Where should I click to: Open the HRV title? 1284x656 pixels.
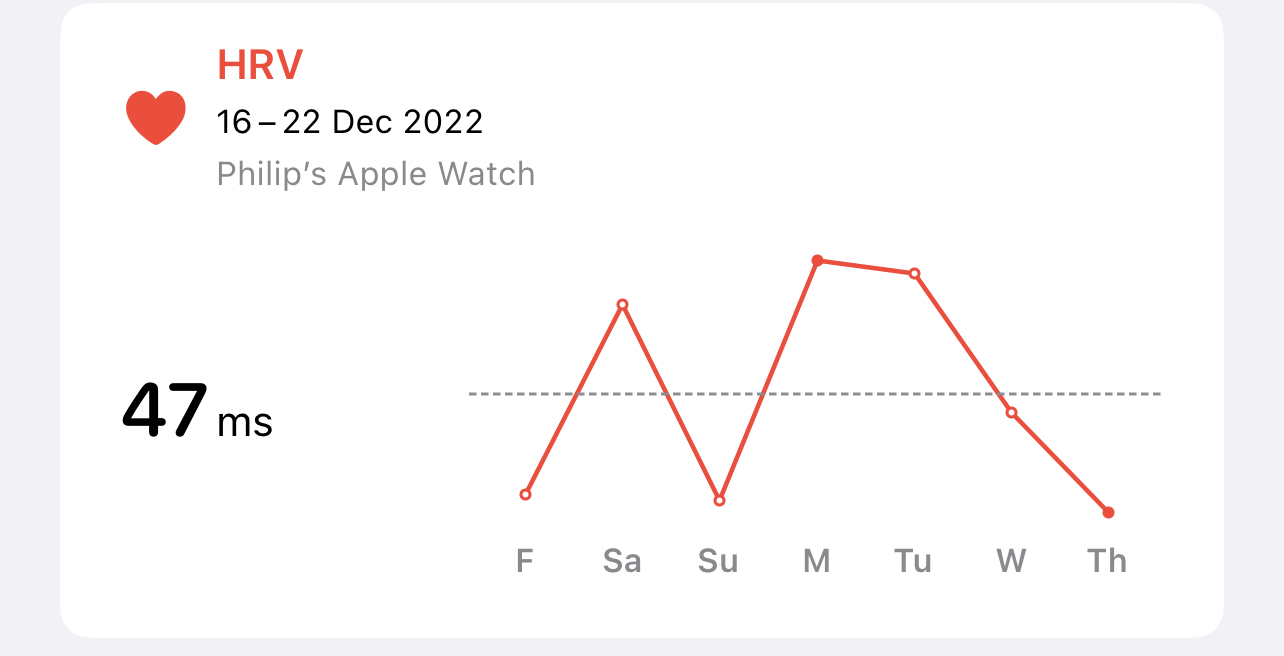click(x=260, y=65)
